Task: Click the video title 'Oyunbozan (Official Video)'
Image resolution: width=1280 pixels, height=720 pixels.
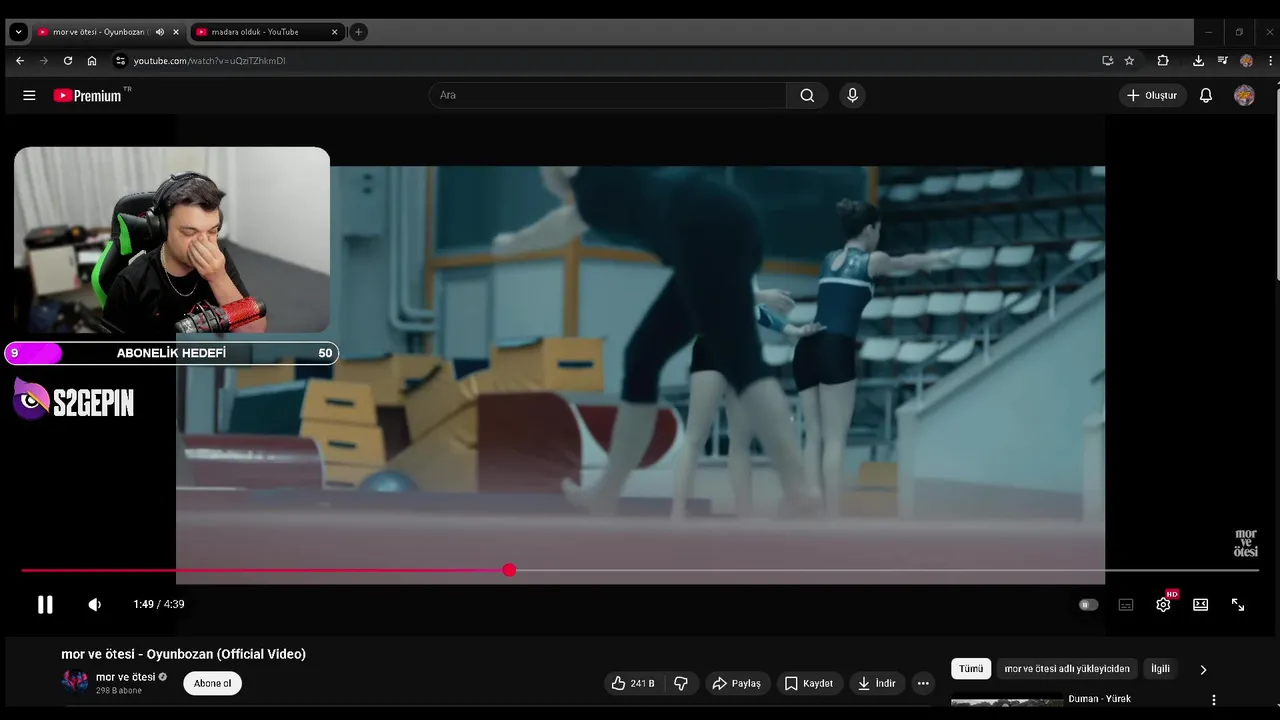Action: click(x=226, y=654)
